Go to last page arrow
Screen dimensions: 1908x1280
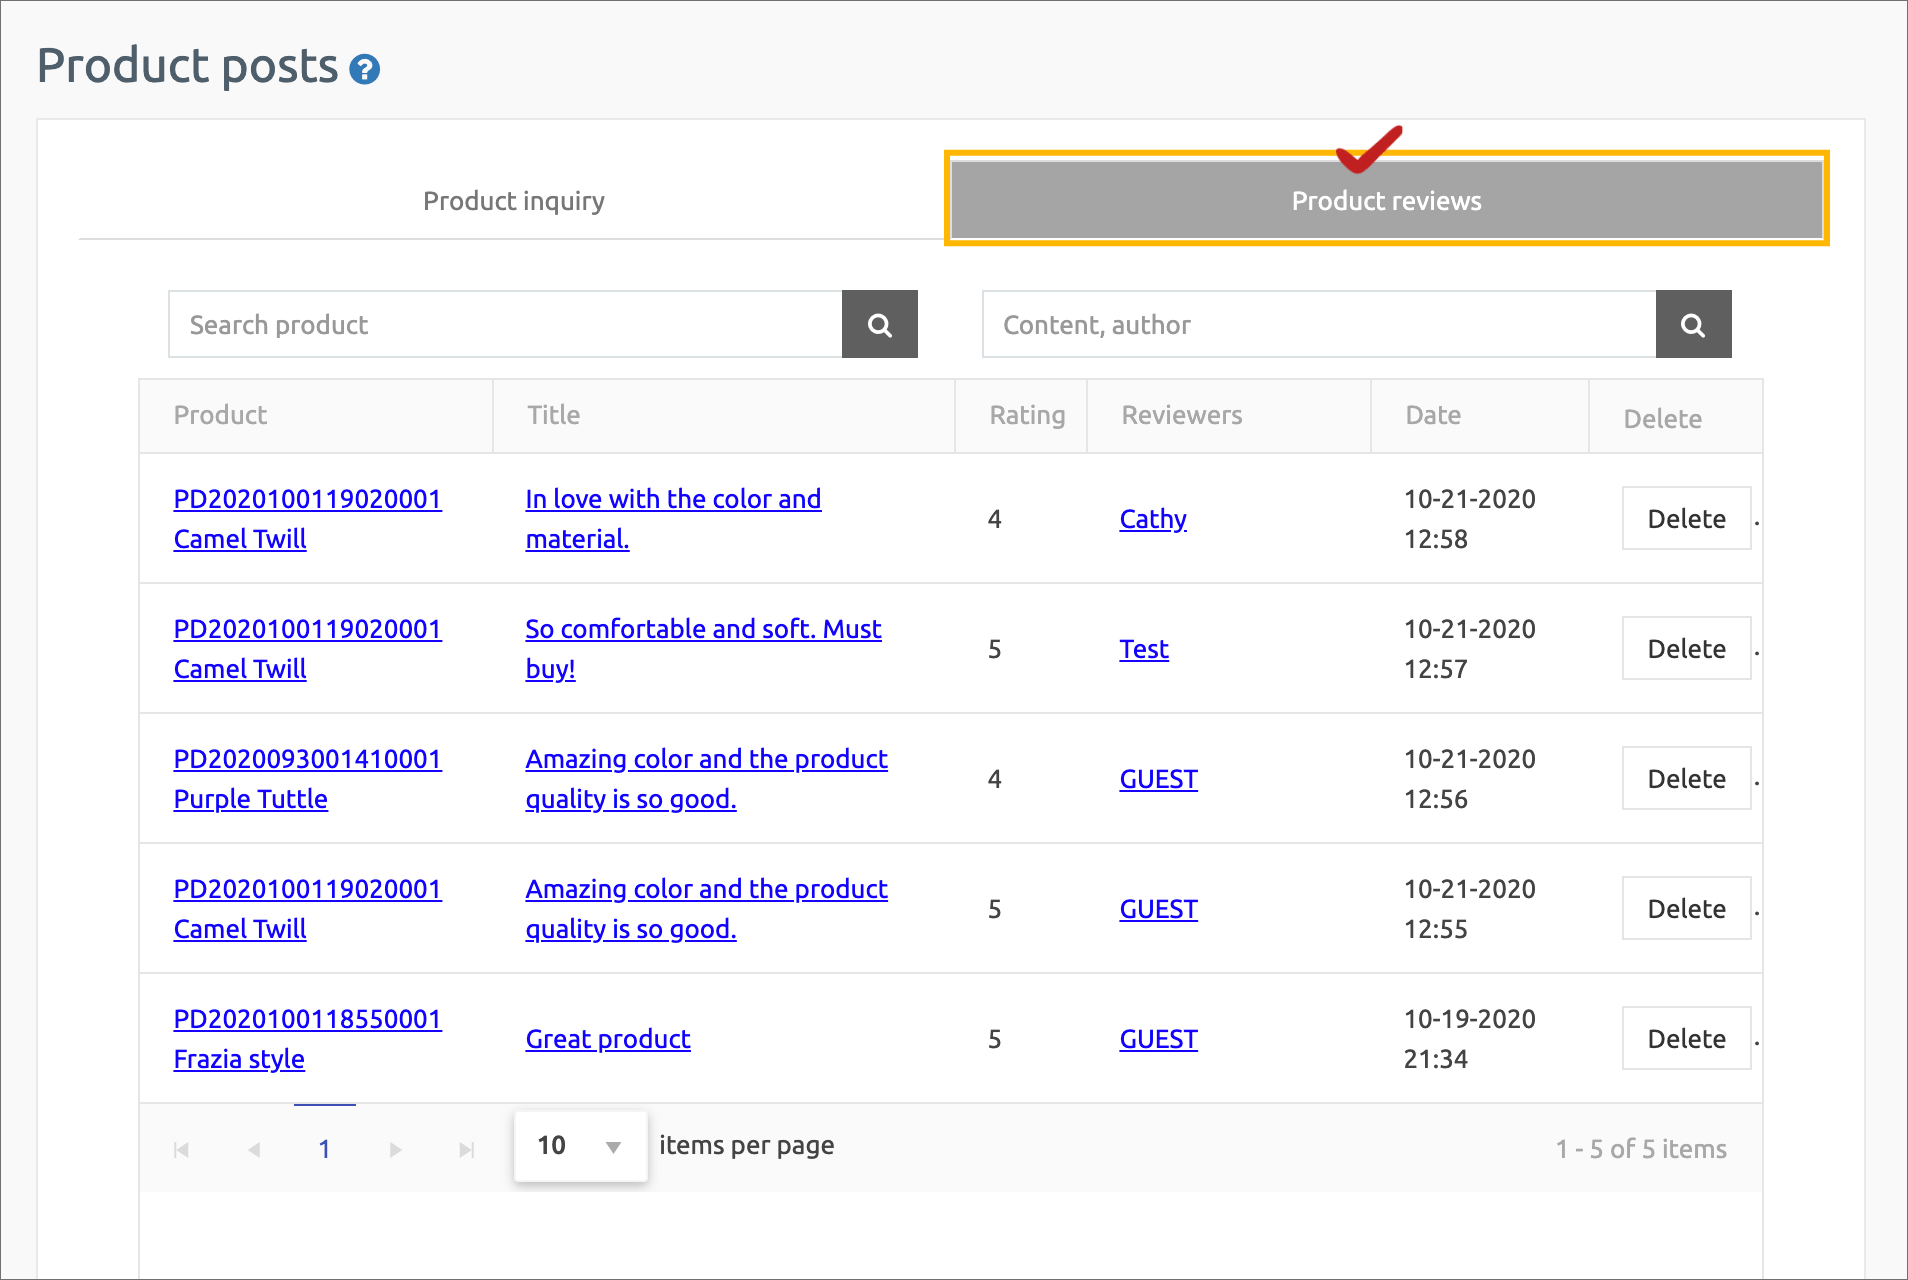pyautogui.click(x=466, y=1150)
